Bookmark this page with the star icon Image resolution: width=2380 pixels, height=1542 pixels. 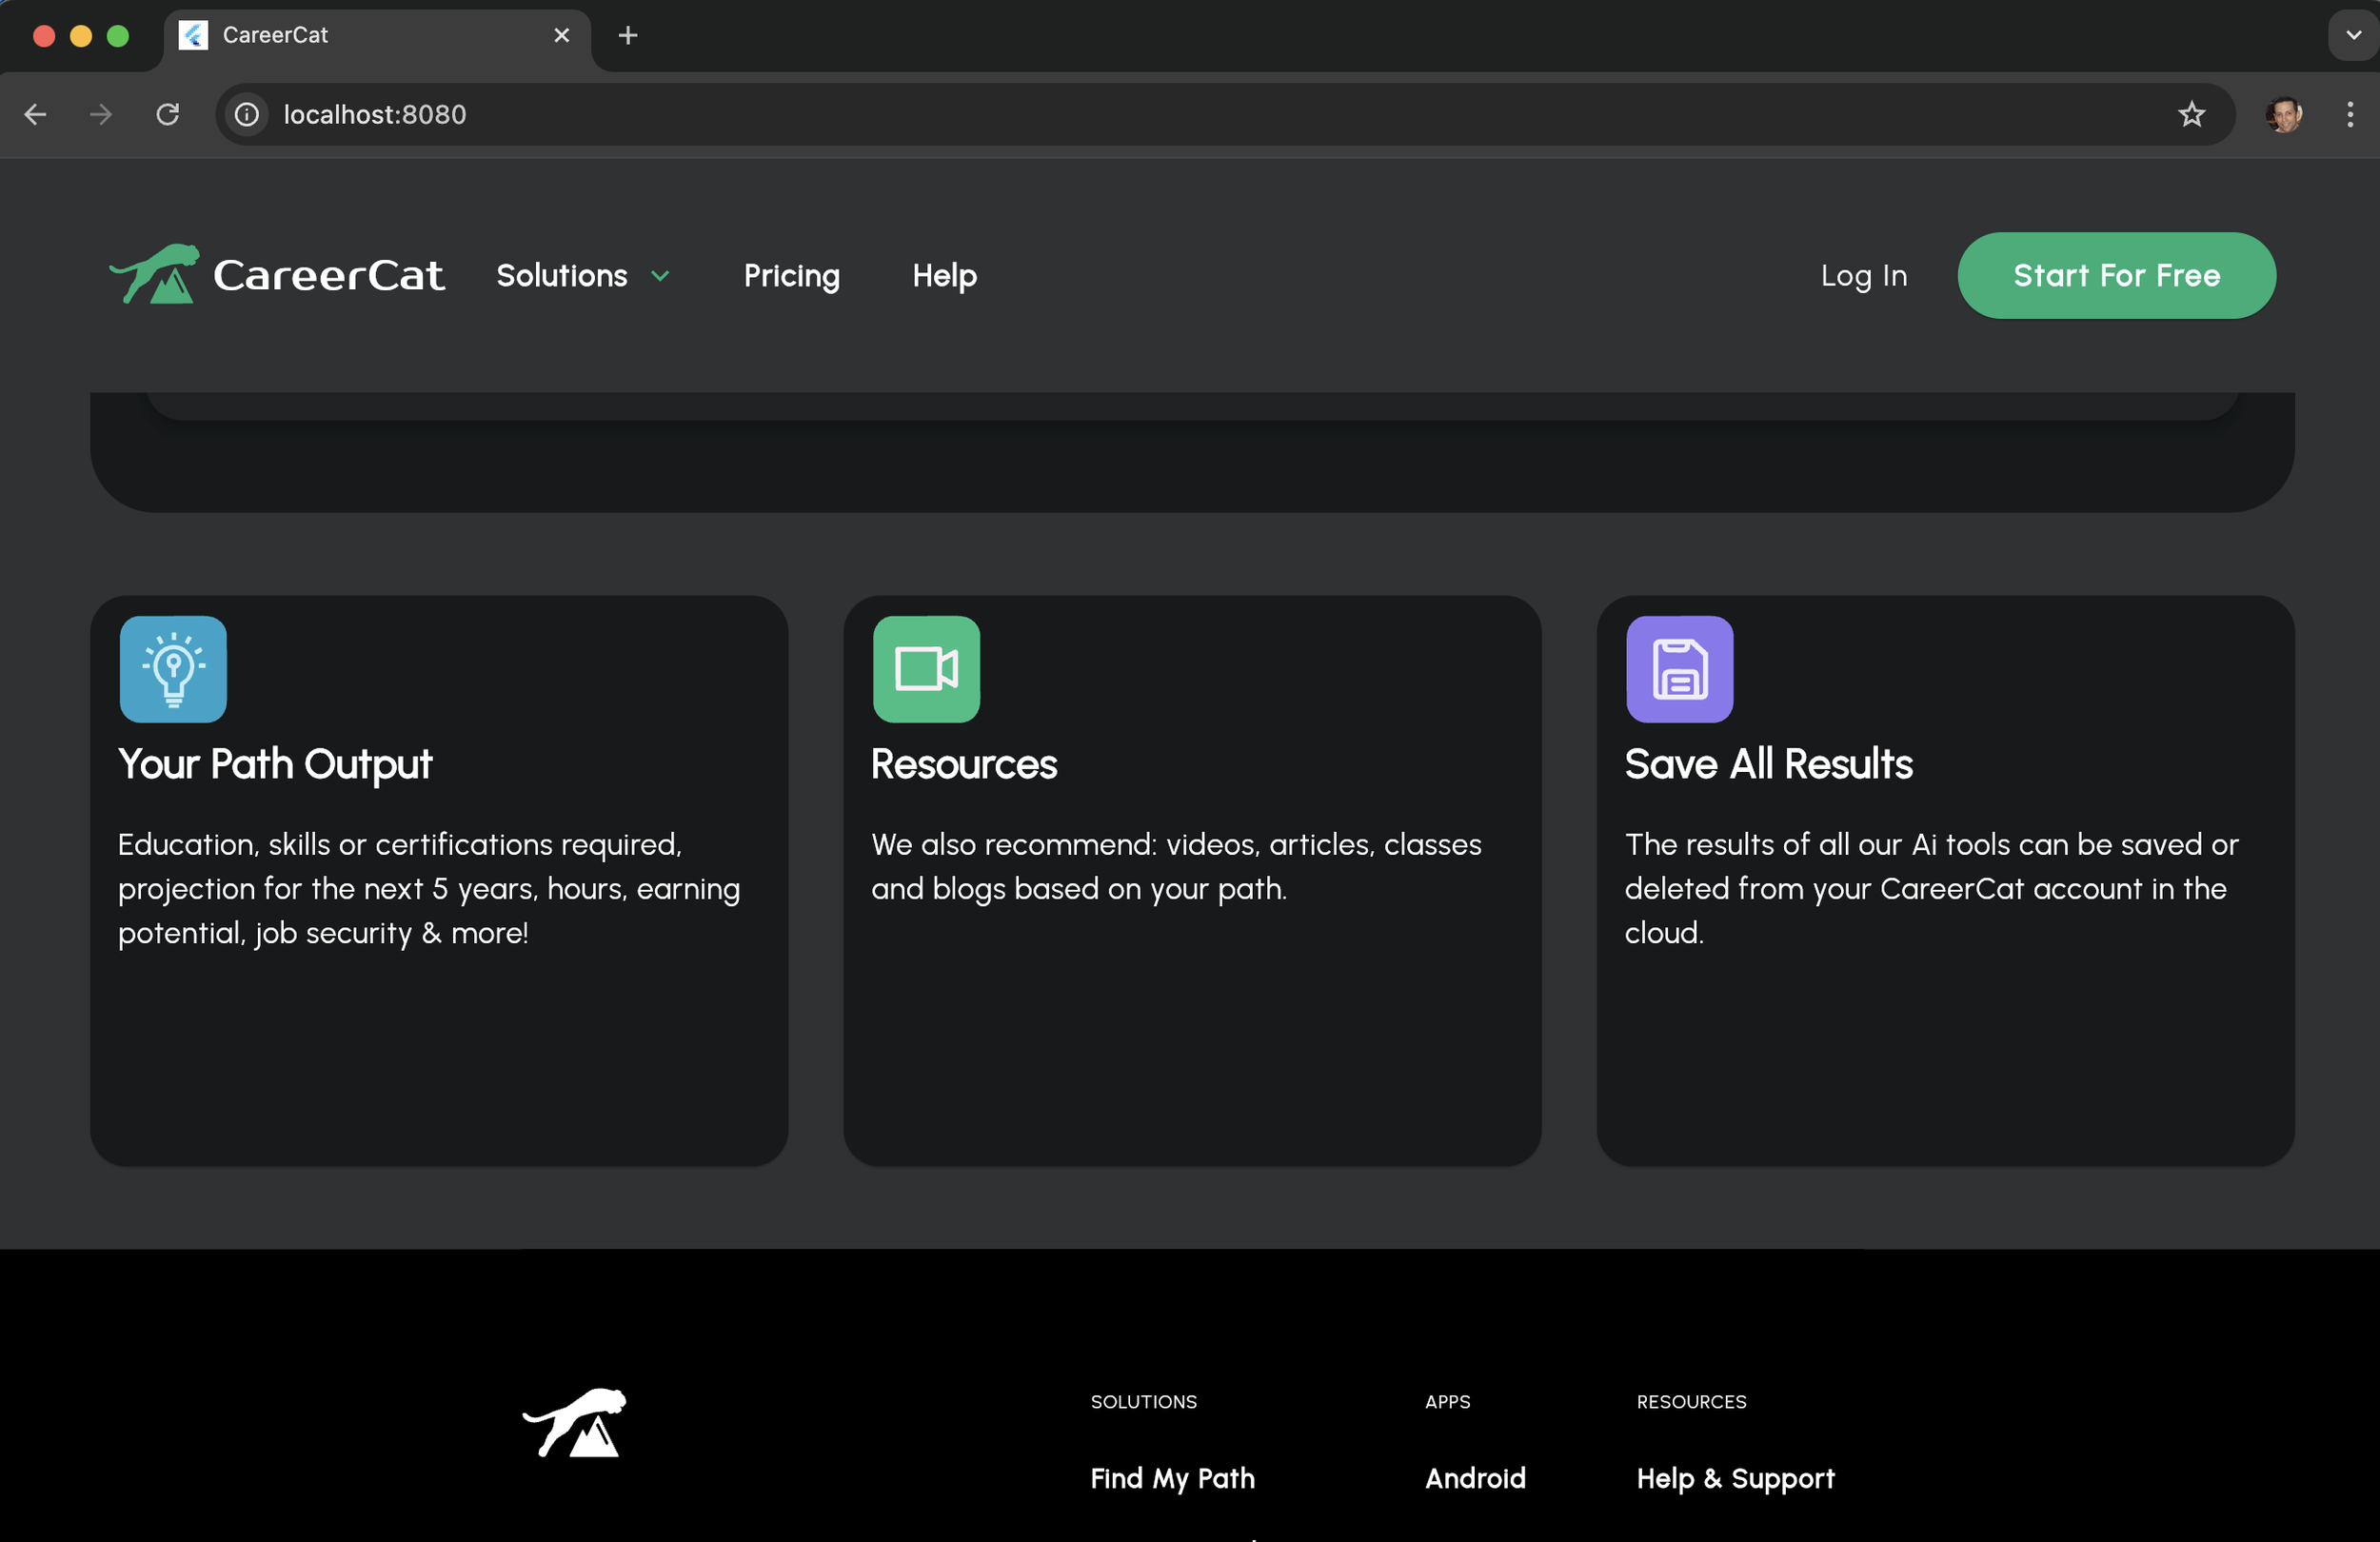pyautogui.click(x=2191, y=115)
